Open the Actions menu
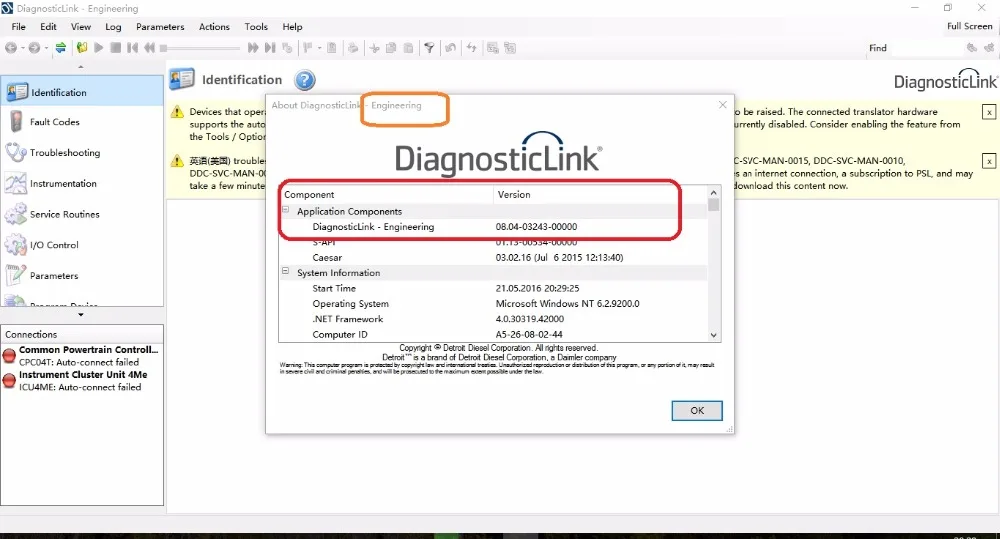 (x=214, y=27)
